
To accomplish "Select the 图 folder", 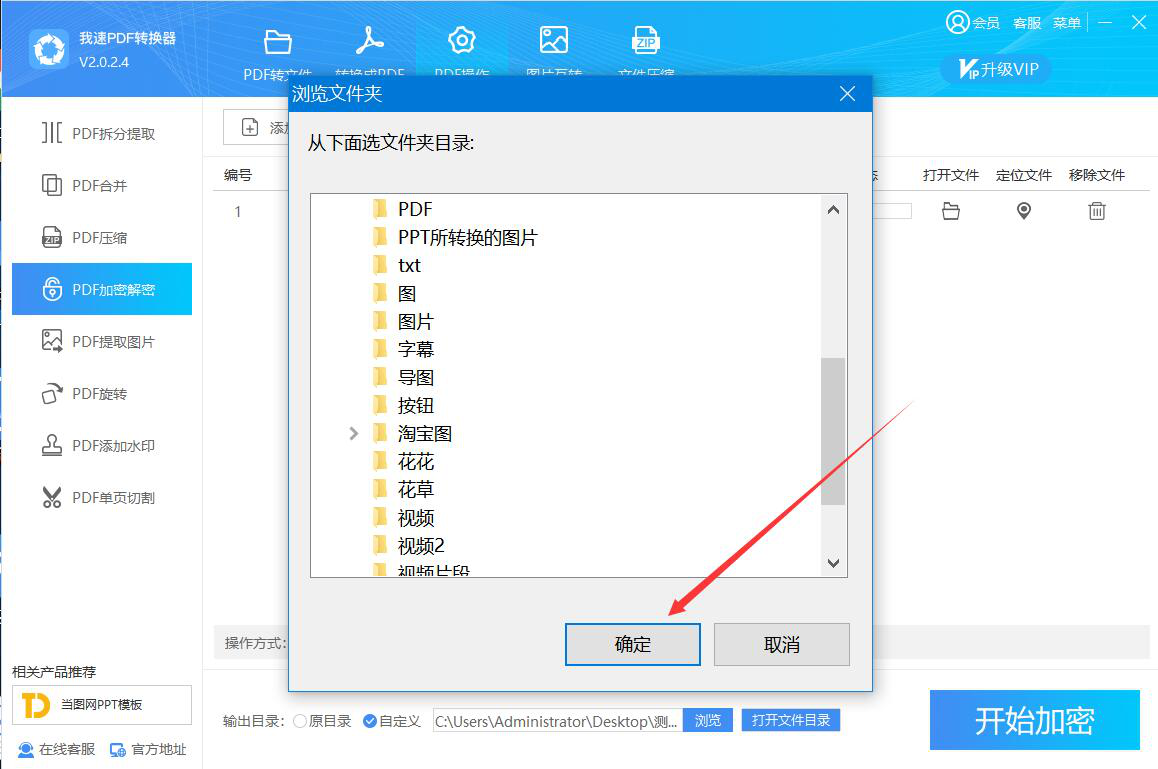I will tap(407, 294).
